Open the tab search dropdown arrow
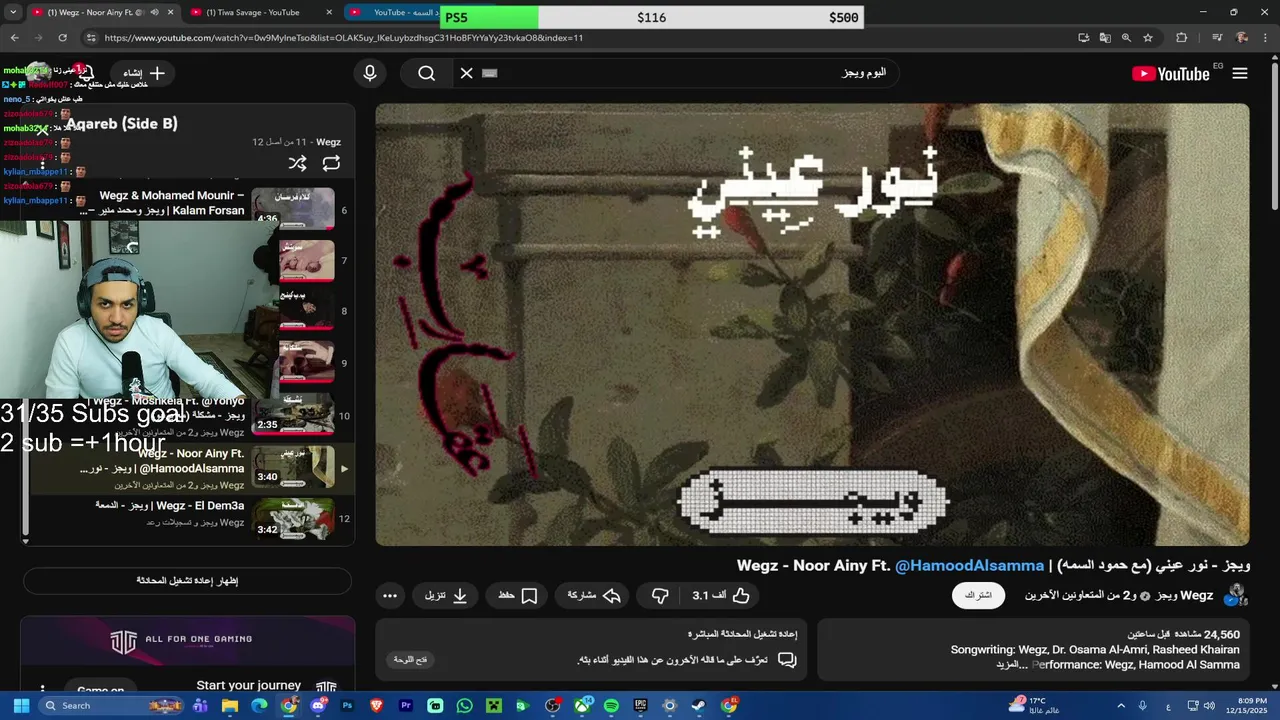1280x720 pixels. [13, 13]
